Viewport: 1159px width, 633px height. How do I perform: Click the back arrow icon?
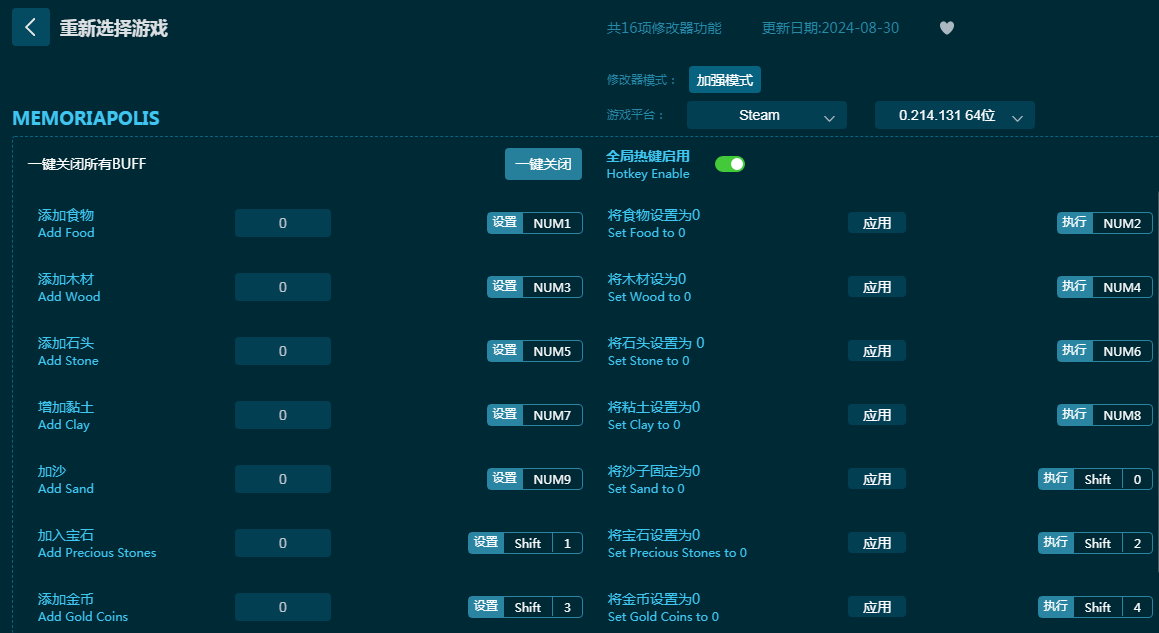pos(30,28)
